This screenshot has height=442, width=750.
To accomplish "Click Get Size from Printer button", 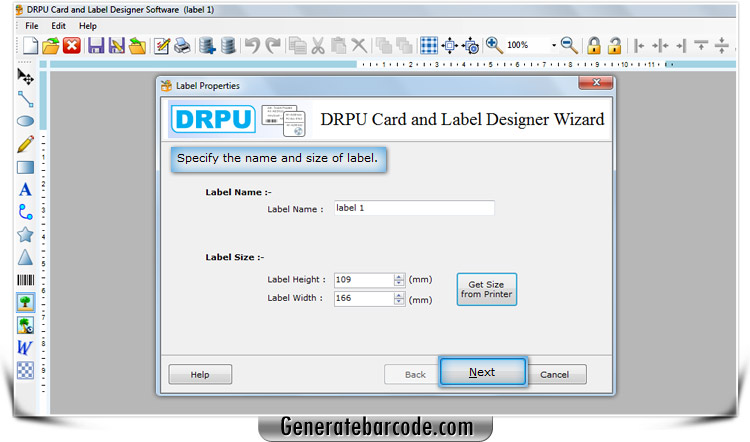I will (x=486, y=289).
